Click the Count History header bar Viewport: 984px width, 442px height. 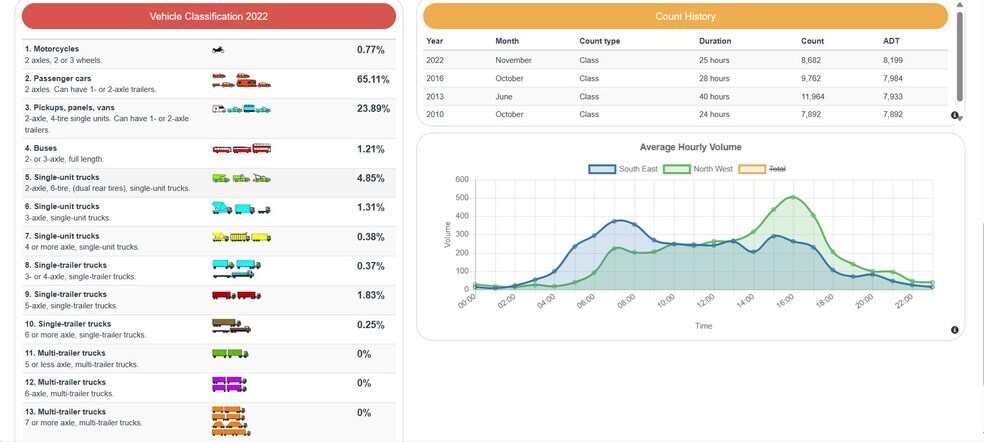coord(685,16)
